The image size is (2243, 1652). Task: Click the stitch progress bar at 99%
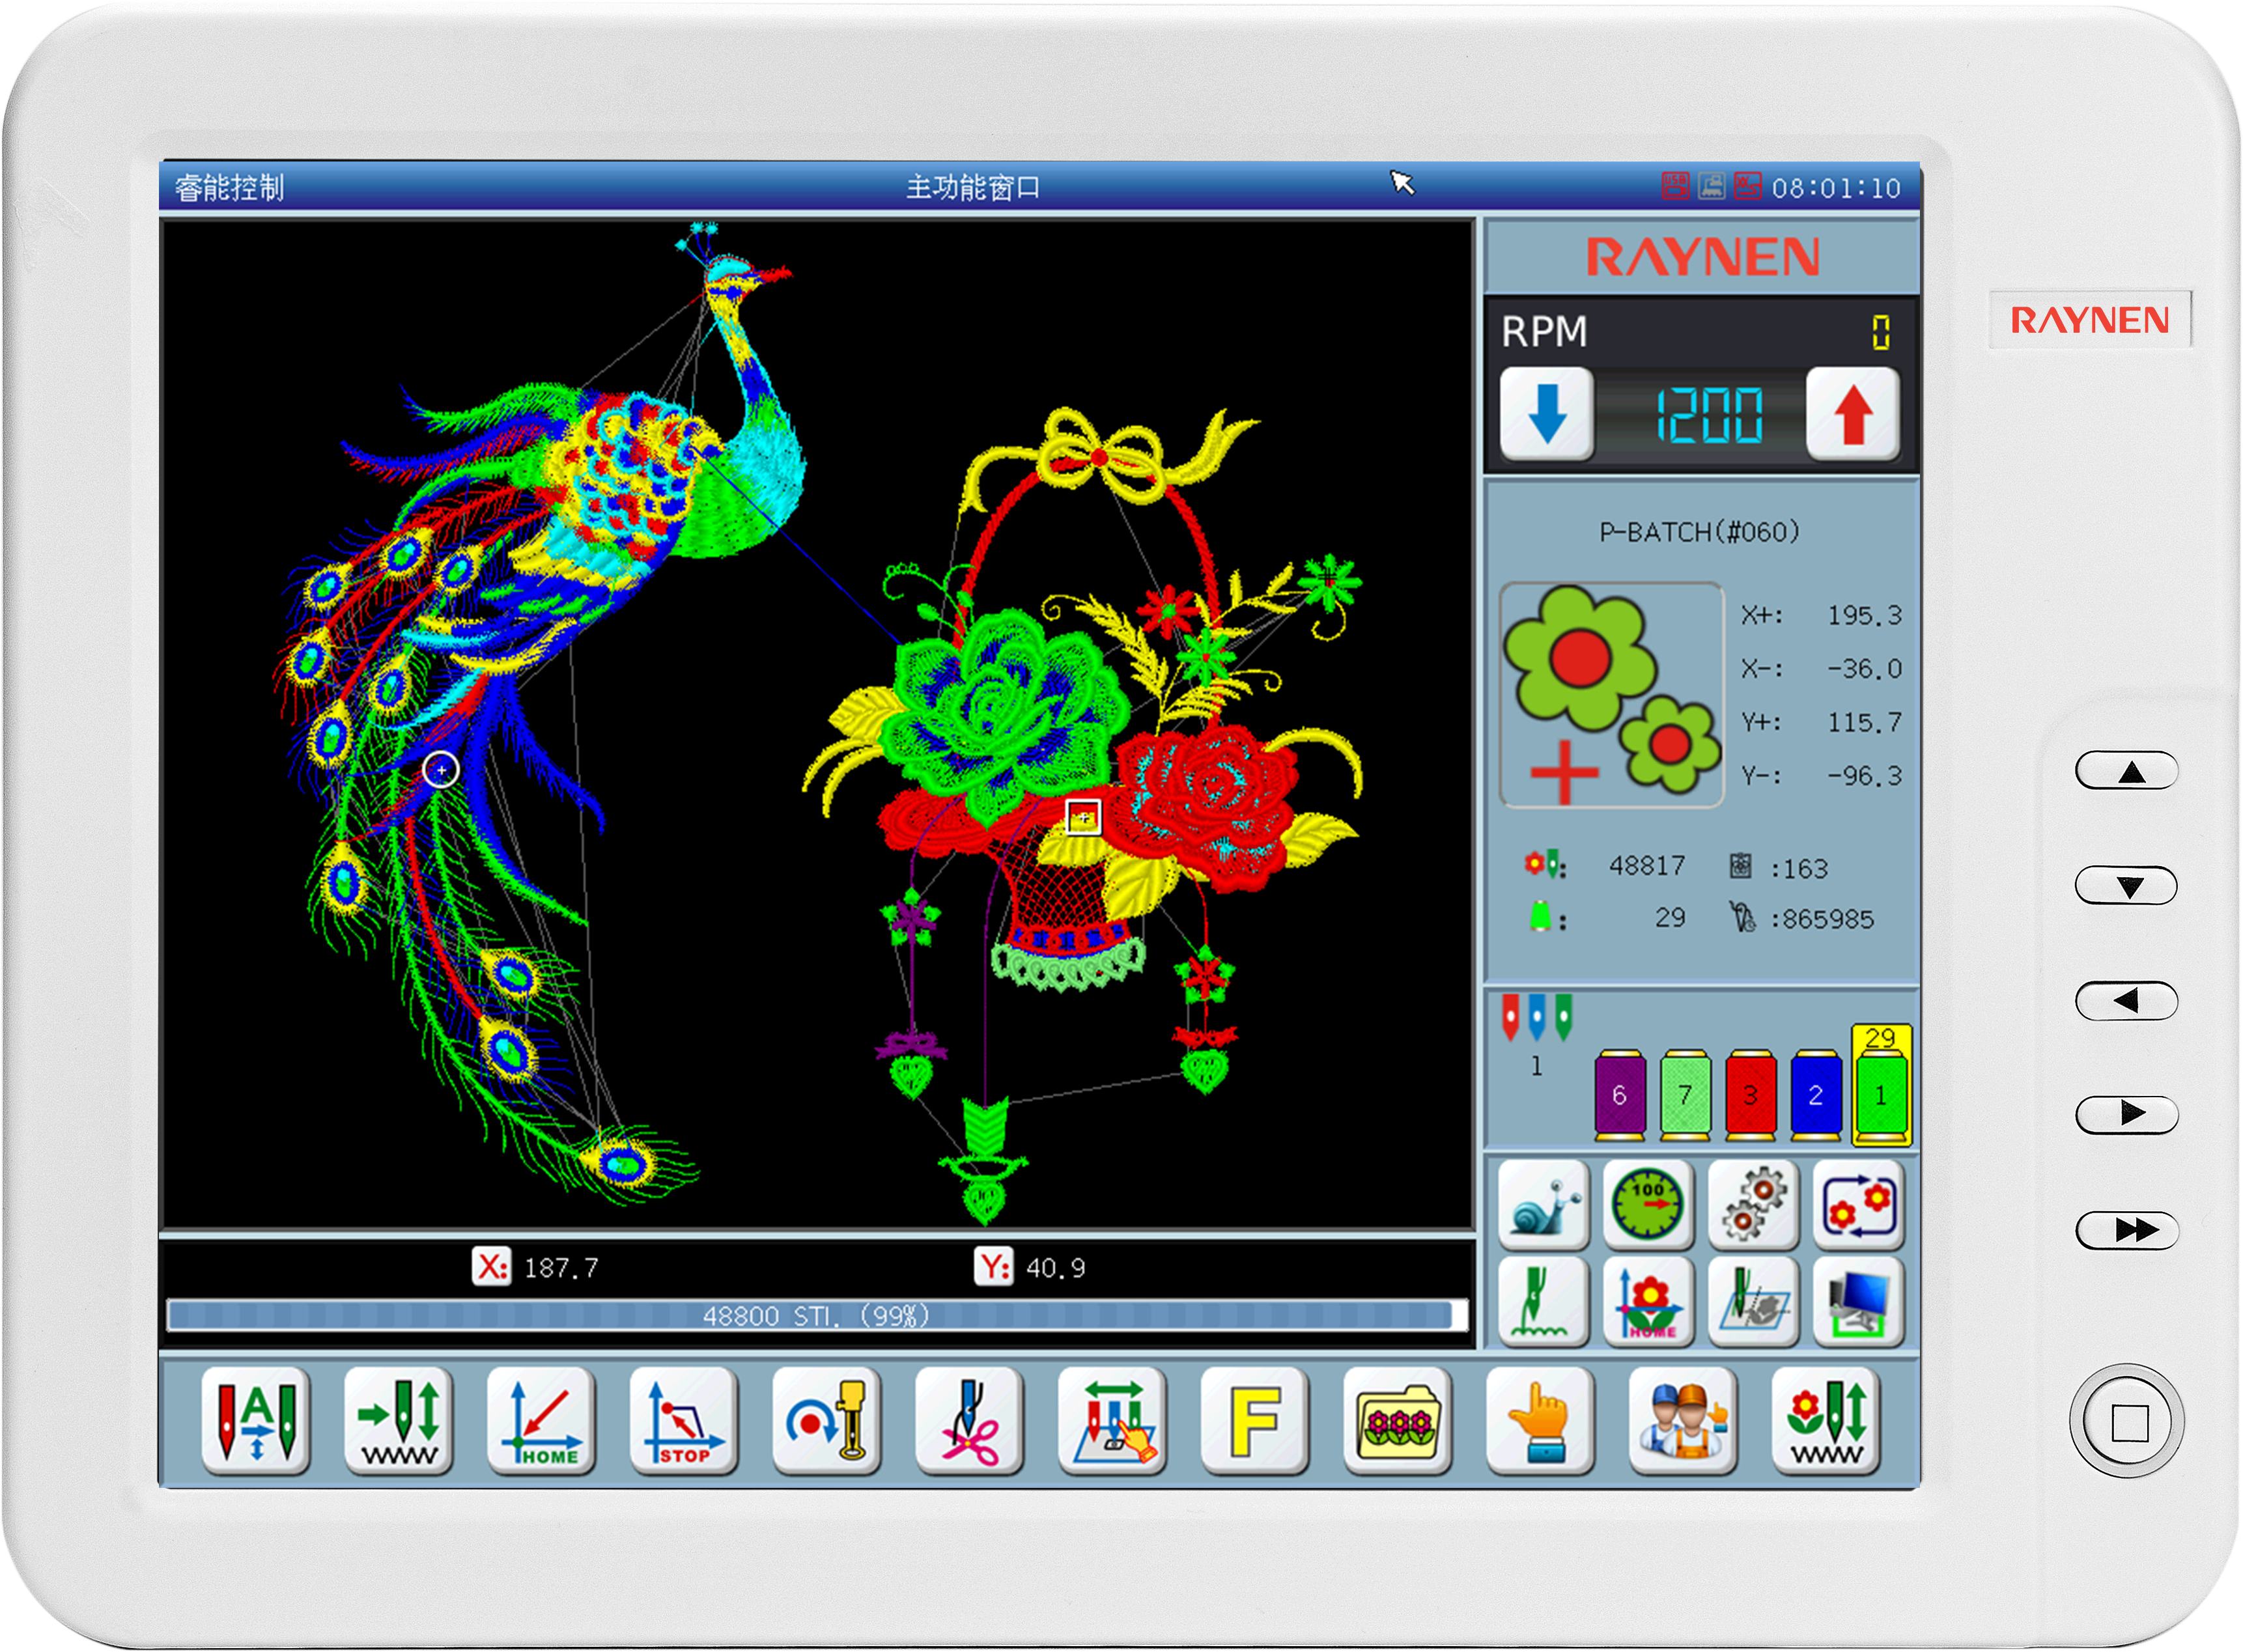click(816, 1316)
